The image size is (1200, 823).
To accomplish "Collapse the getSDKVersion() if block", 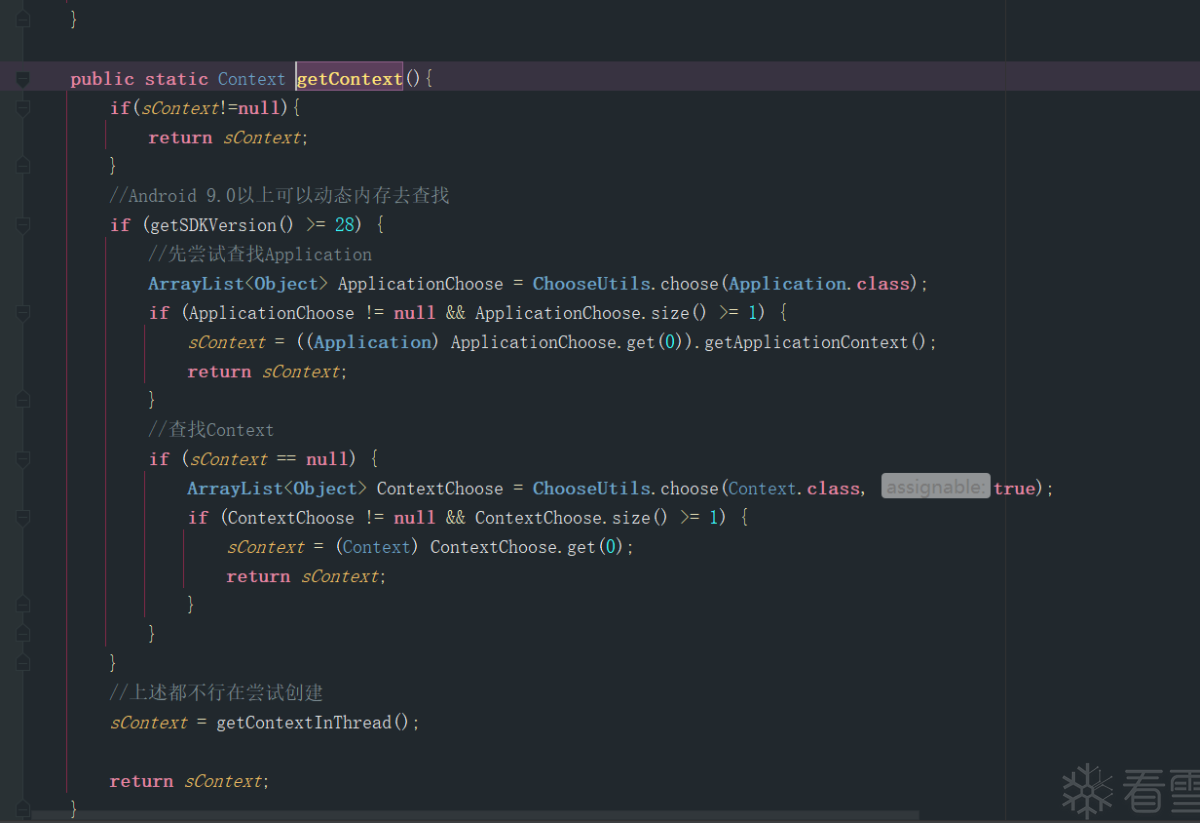I will pyautogui.click(x=23, y=225).
